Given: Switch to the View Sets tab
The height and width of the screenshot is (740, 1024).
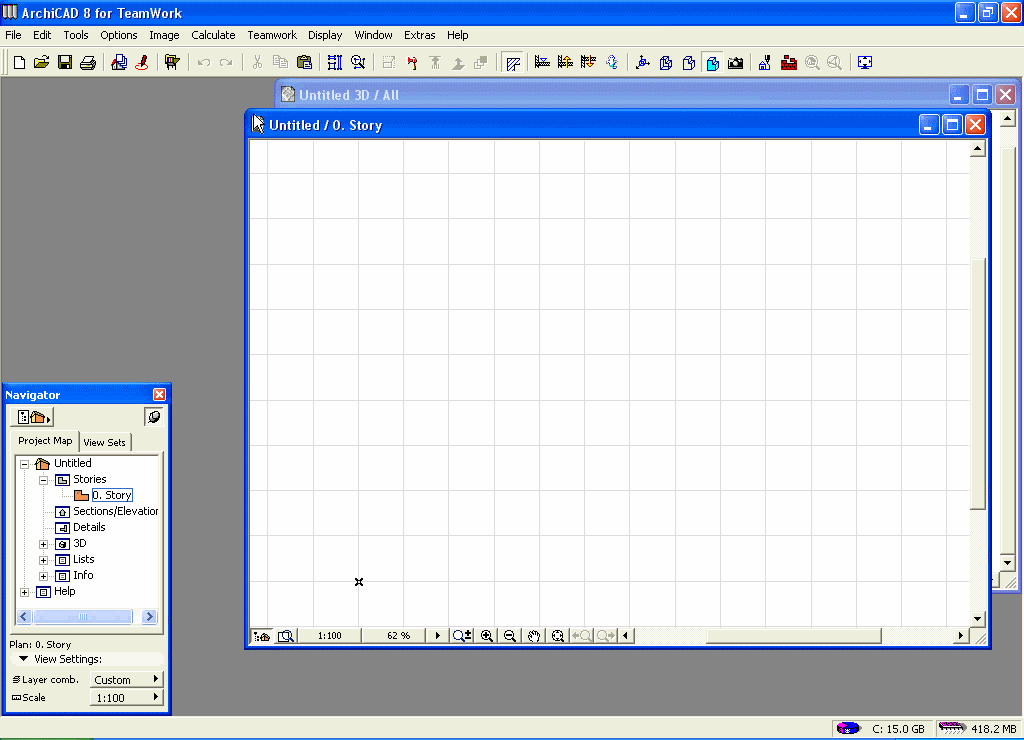Looking at the screenshot, I should pyautogui.click(x=105, y=442).
